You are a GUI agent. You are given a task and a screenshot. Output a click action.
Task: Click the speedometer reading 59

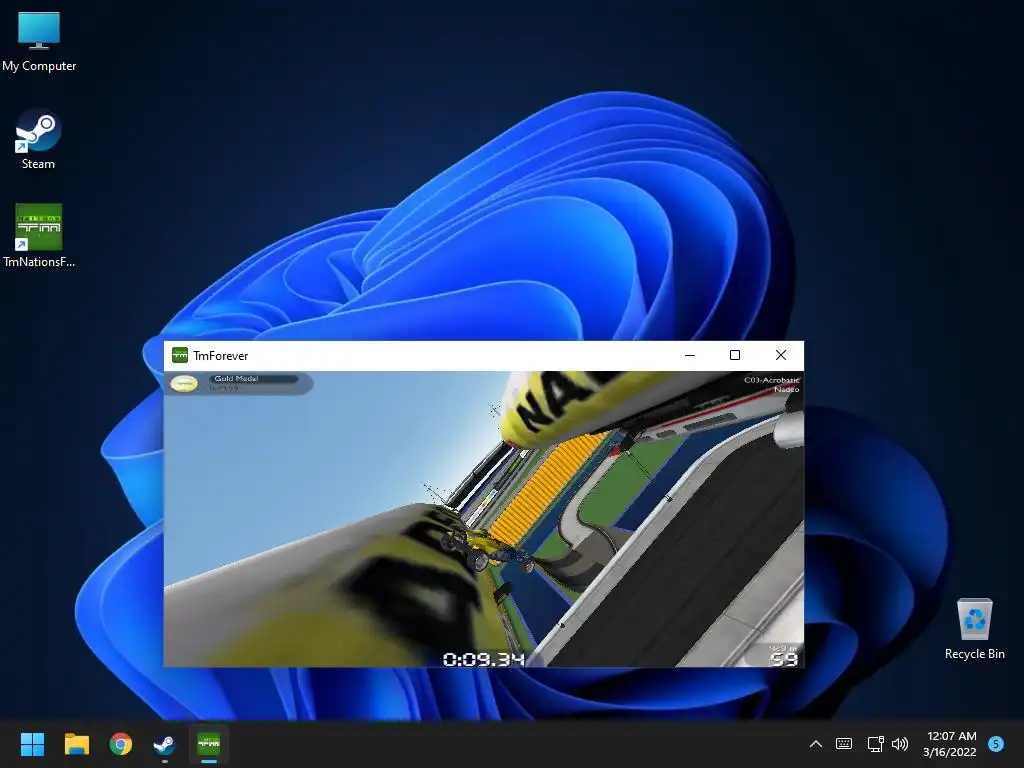[784, 659]
